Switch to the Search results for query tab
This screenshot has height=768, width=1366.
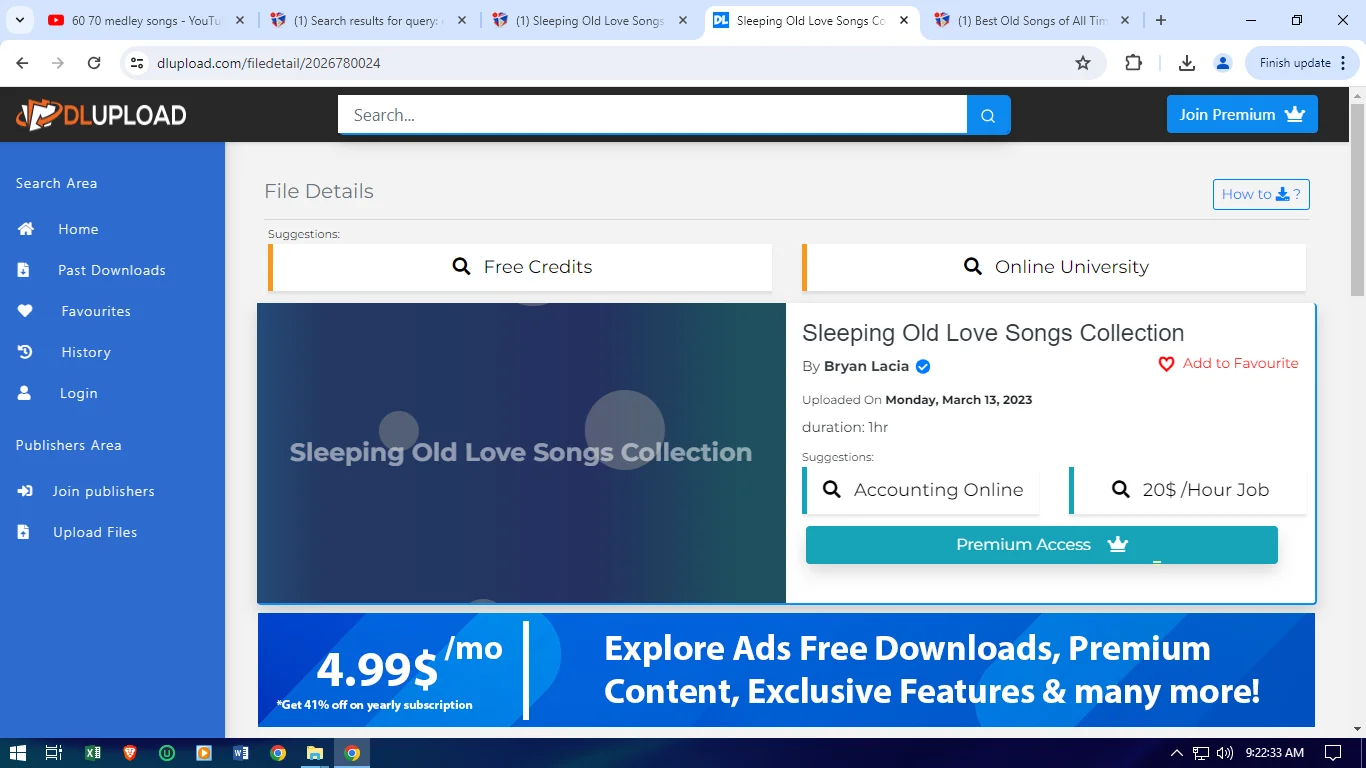pos(365,20)
